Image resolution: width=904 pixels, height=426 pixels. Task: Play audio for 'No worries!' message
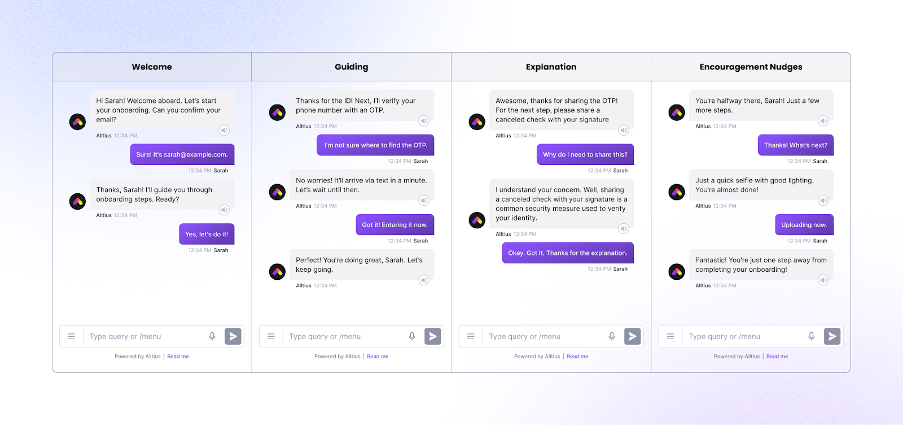[424, 201]
